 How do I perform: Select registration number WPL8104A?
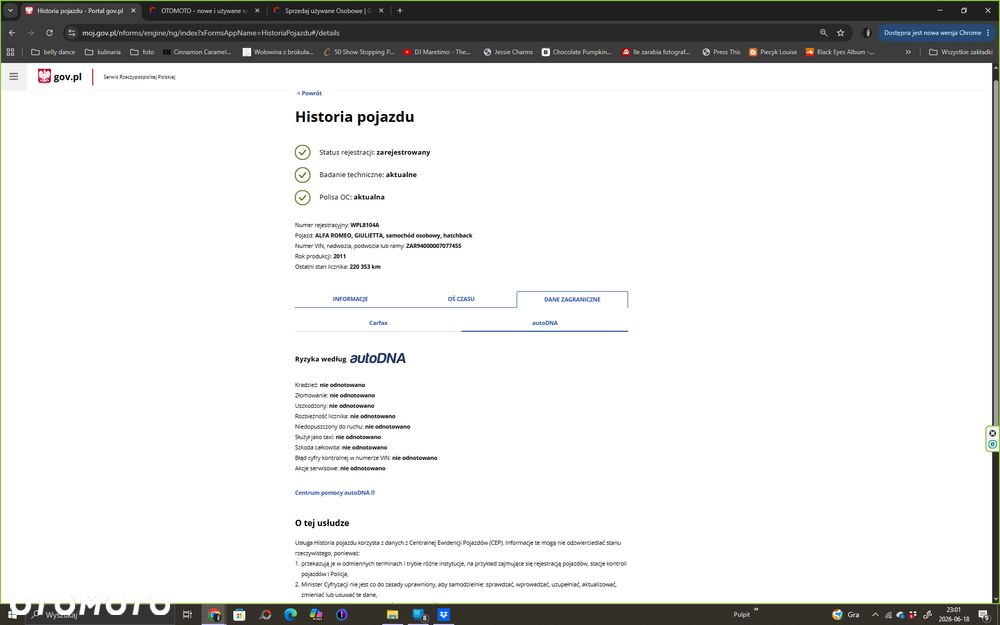point(365,224)
